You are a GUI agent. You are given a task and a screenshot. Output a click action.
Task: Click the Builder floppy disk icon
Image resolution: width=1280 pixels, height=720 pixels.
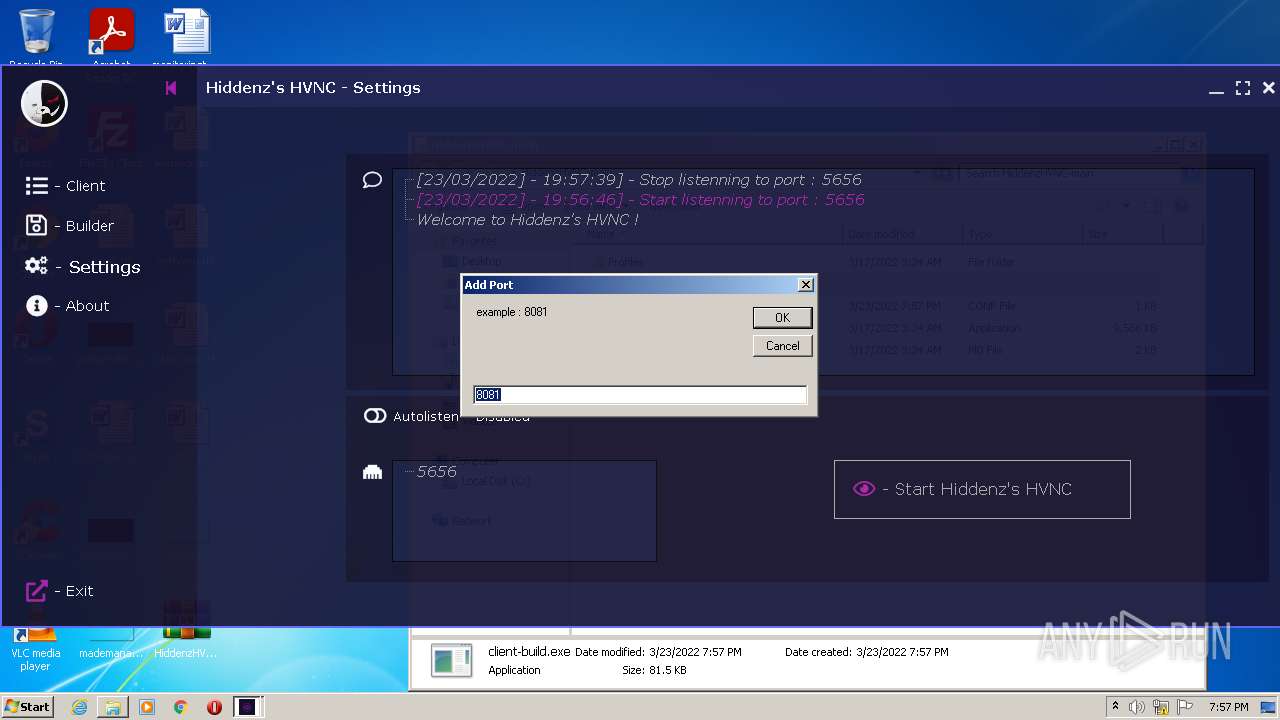(x=37, y=226)
